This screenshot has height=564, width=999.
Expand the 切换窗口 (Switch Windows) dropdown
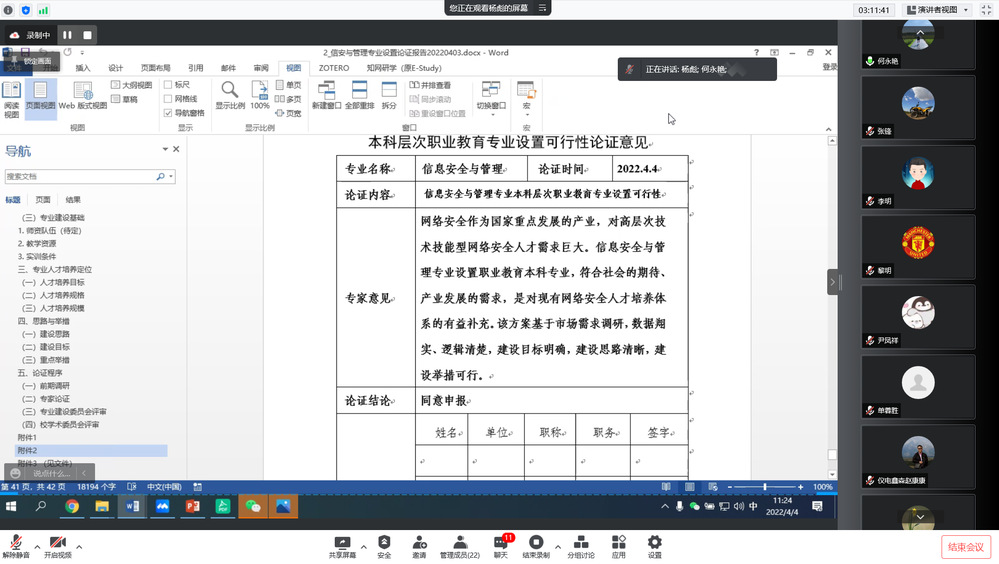point(490,105)
